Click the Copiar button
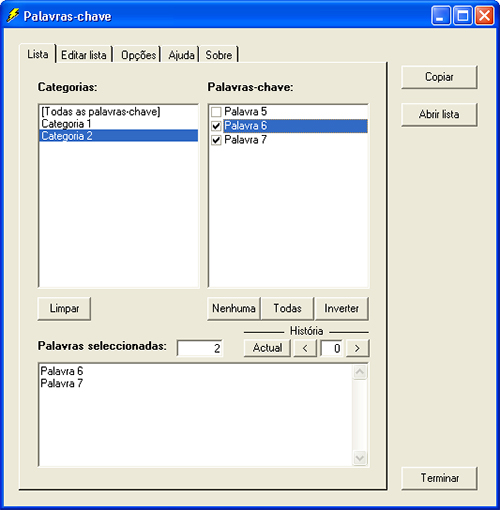 439,77
